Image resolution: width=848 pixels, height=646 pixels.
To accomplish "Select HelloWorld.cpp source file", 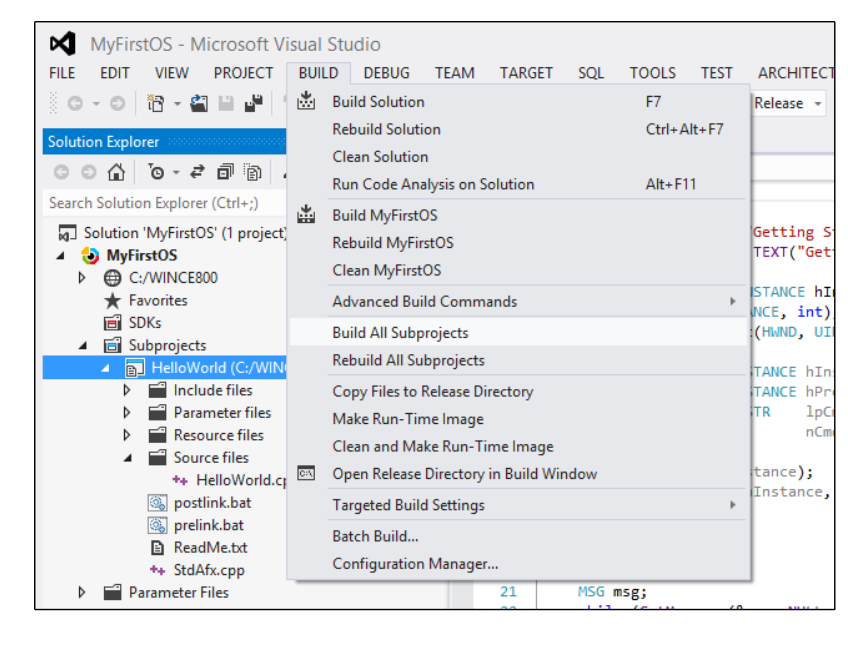I will (x=241, y=480).
